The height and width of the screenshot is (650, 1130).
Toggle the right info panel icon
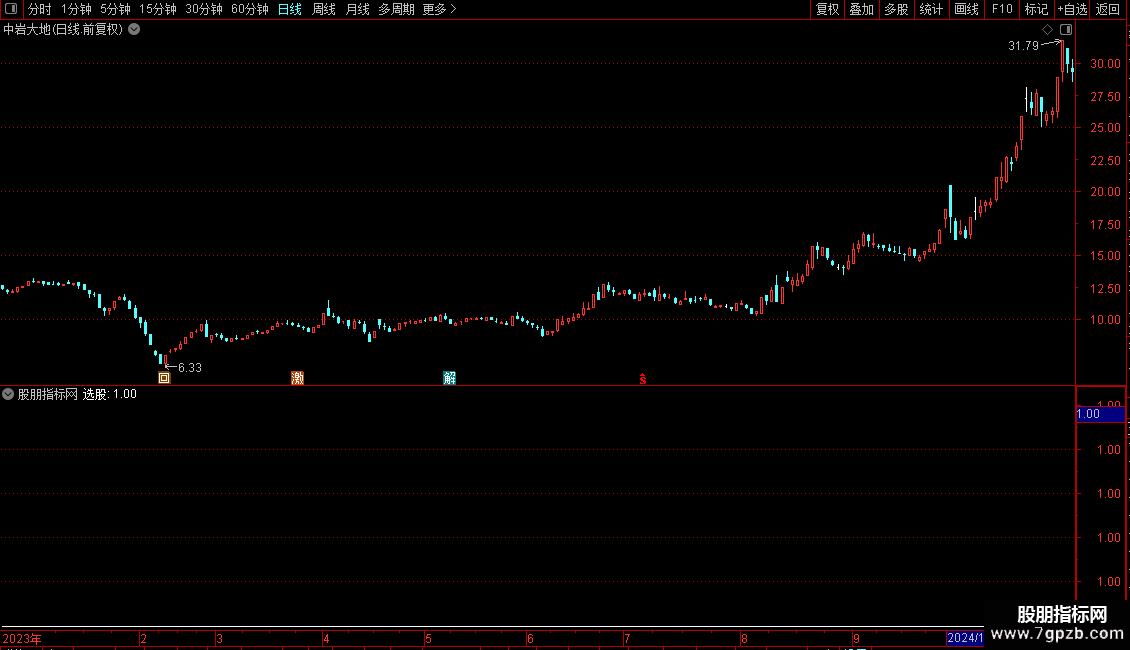[x=1066, y=30]
